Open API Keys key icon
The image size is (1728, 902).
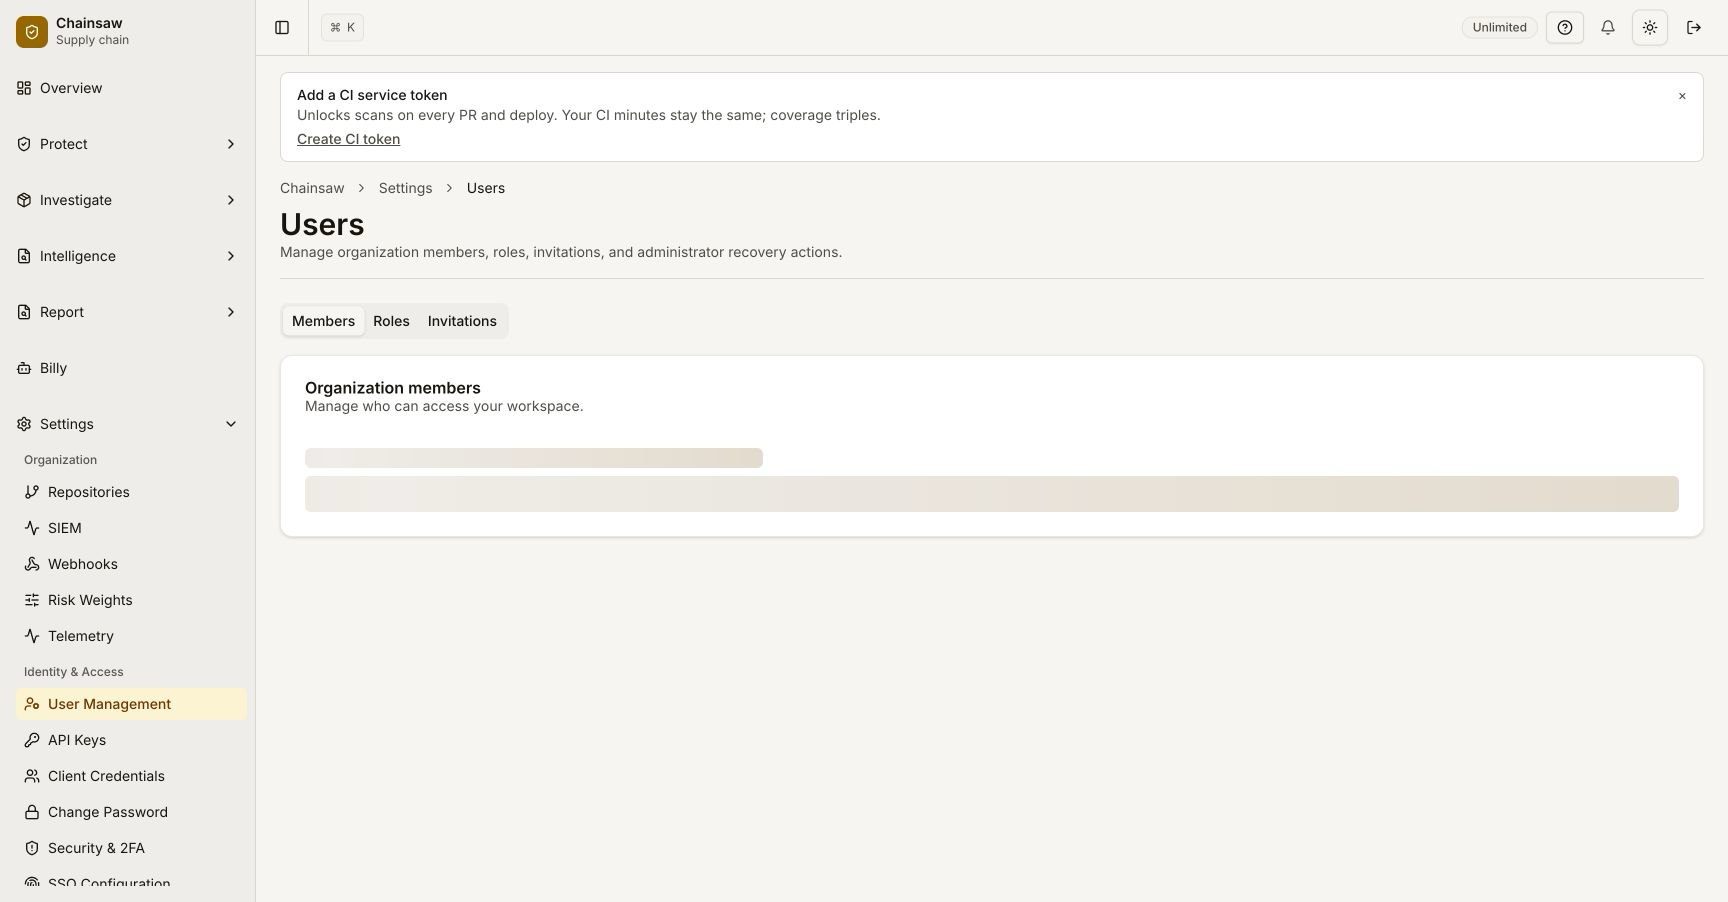(x=32, y=740)
